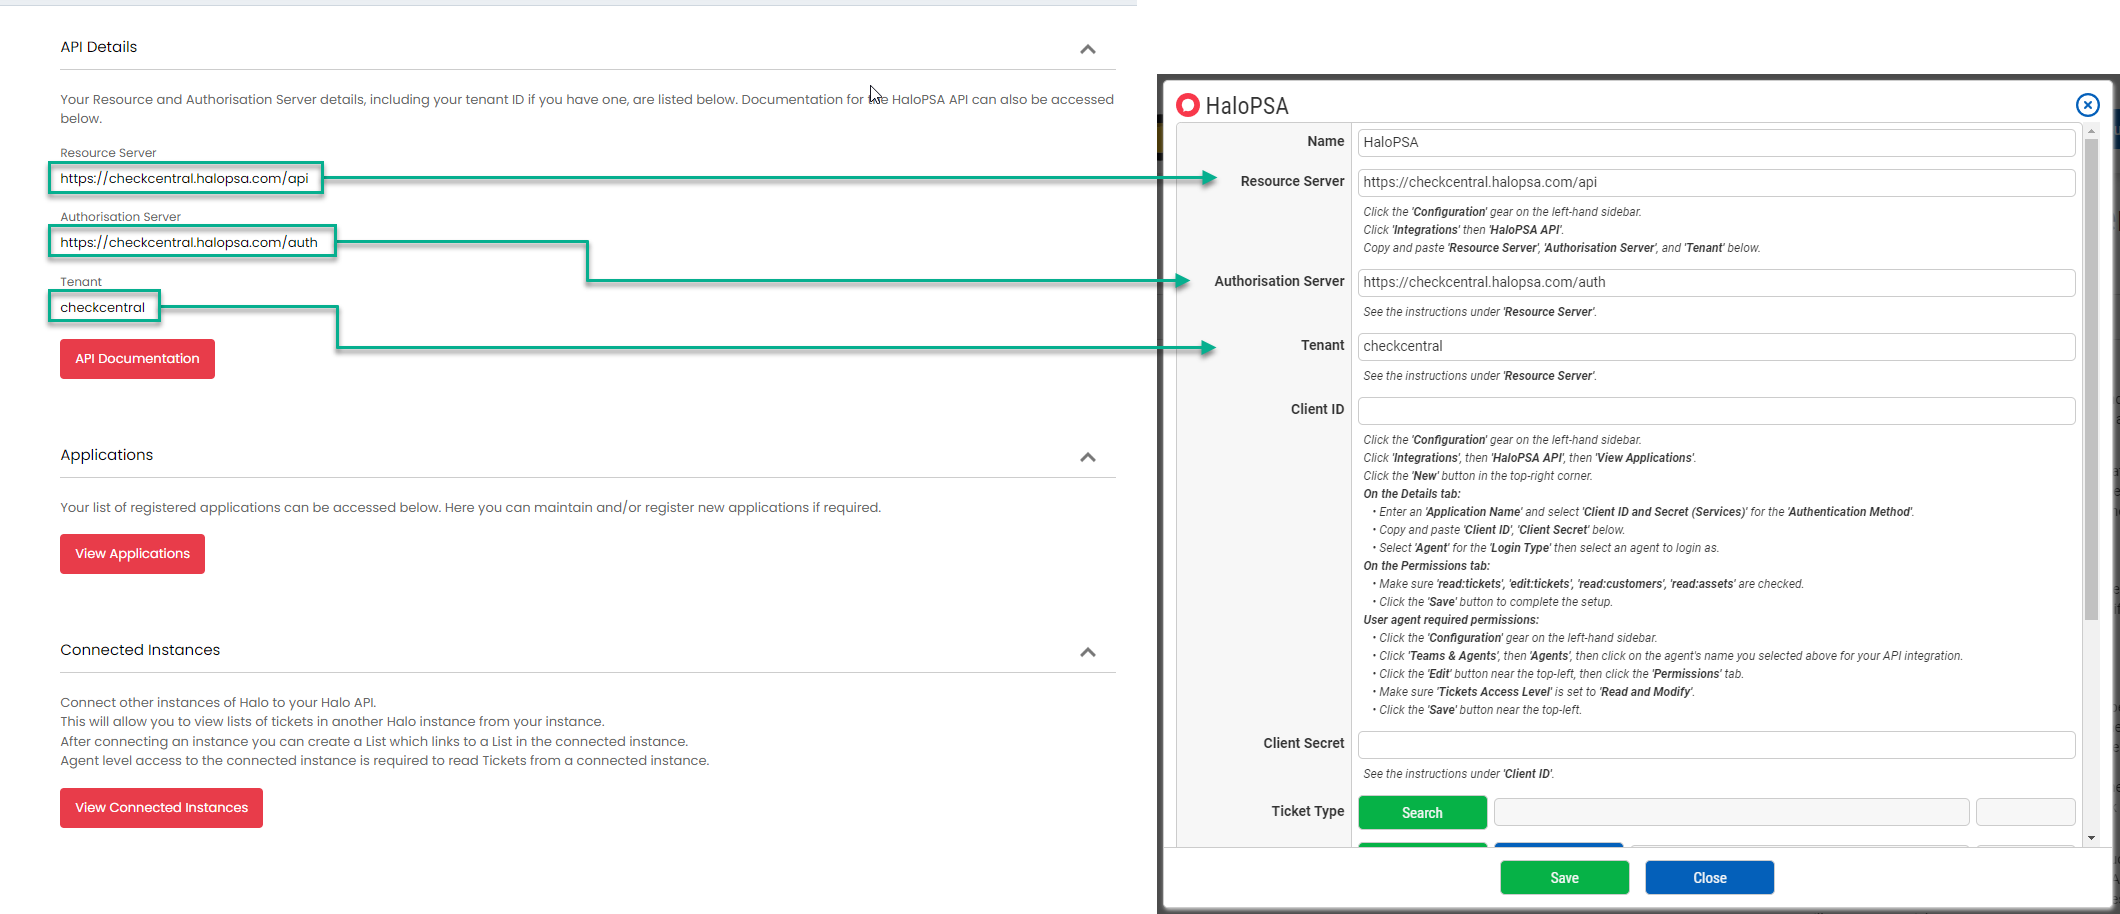
Task: Click the 'API Details' heading
Action: (x=98, y=47)
